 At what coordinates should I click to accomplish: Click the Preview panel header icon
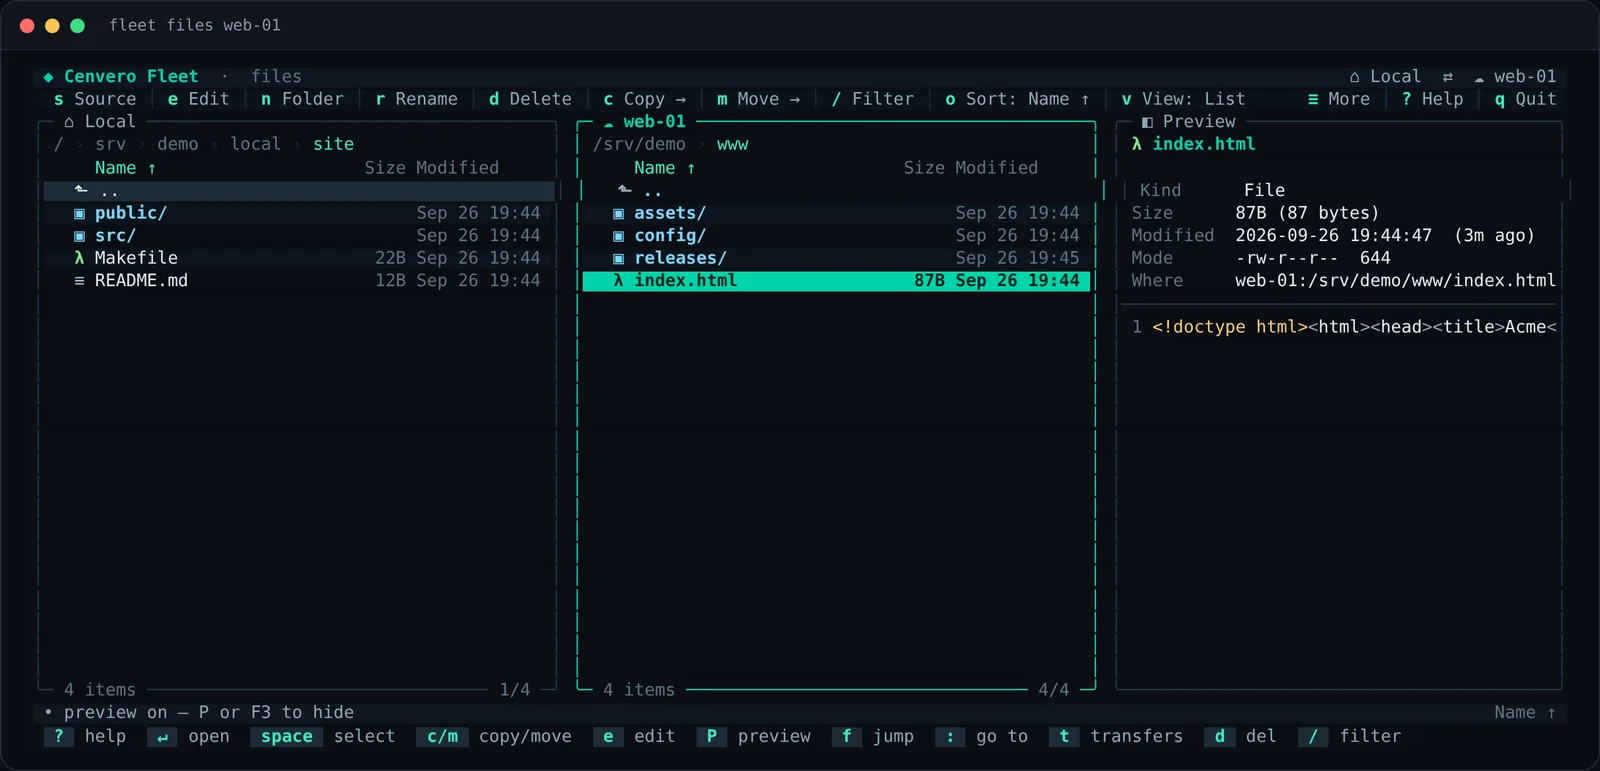coord(1147,122)
